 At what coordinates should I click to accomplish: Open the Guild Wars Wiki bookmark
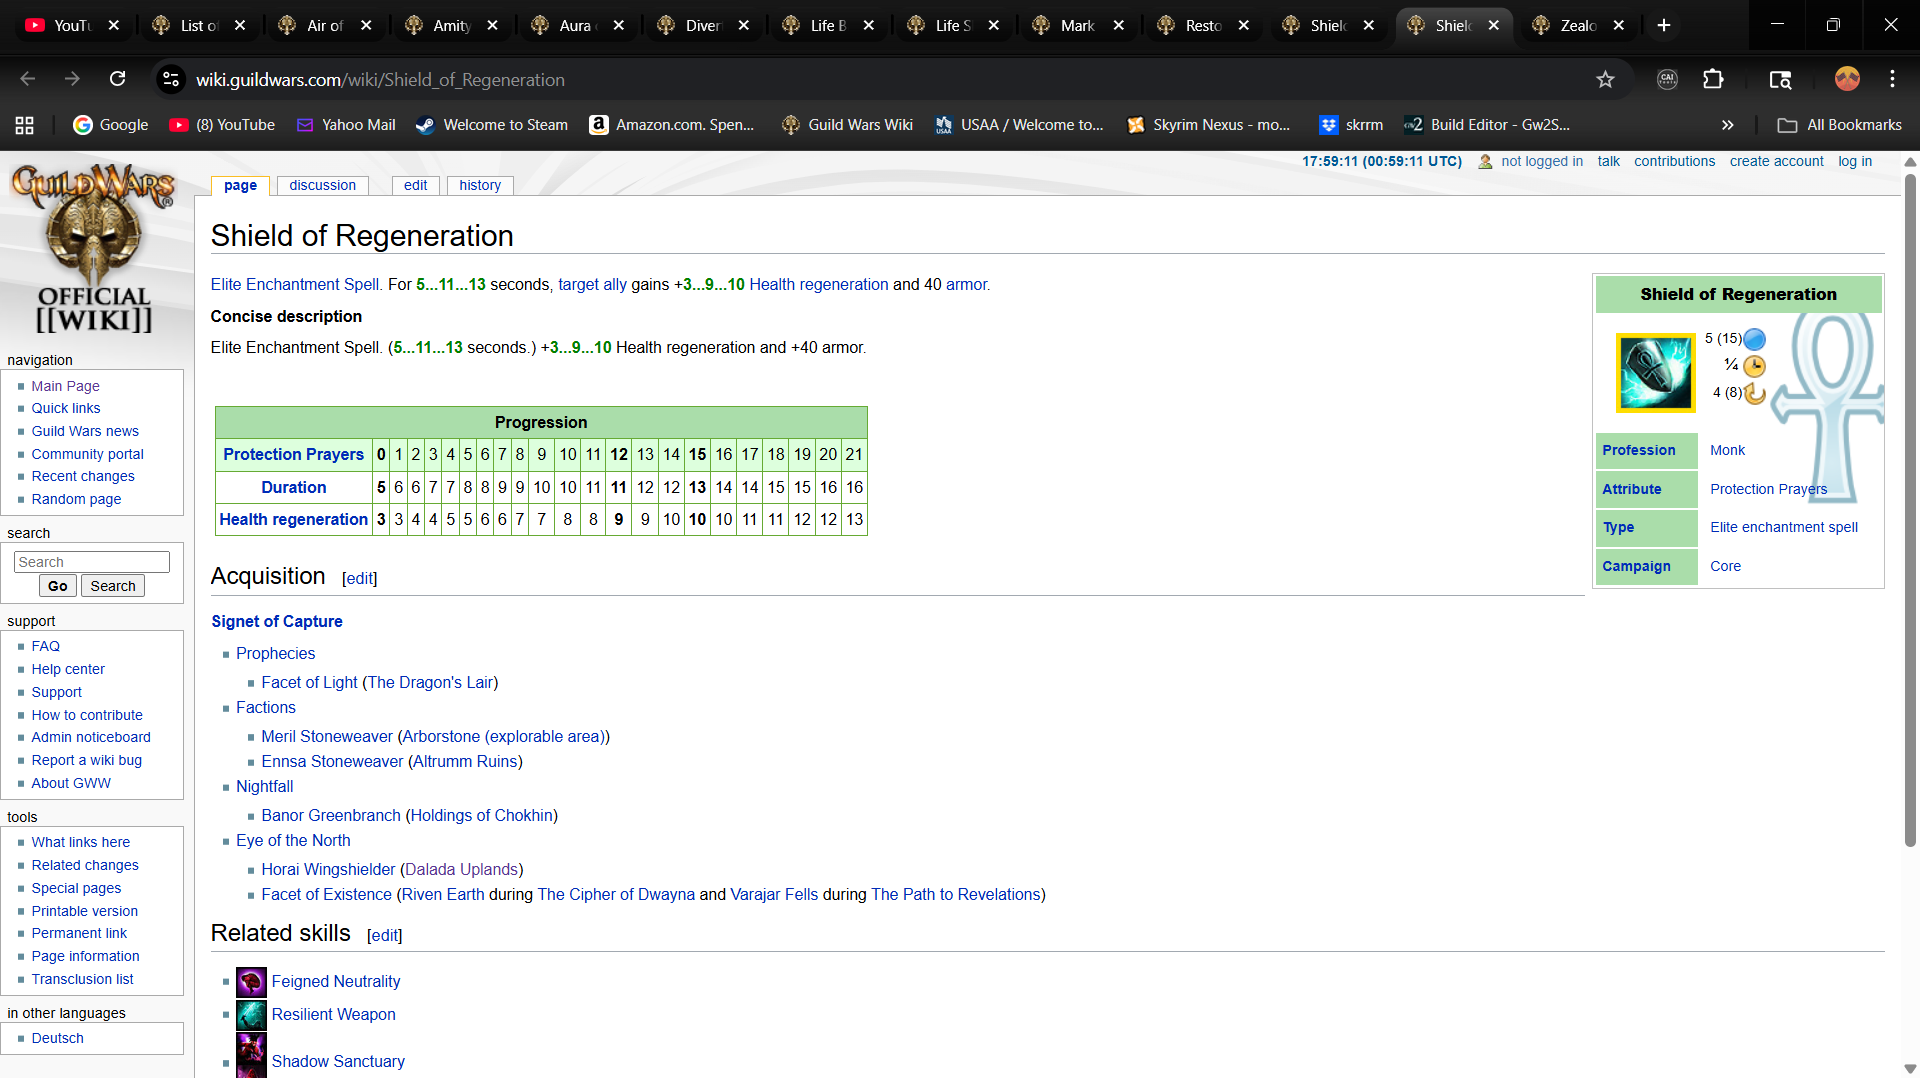point(847,125)
